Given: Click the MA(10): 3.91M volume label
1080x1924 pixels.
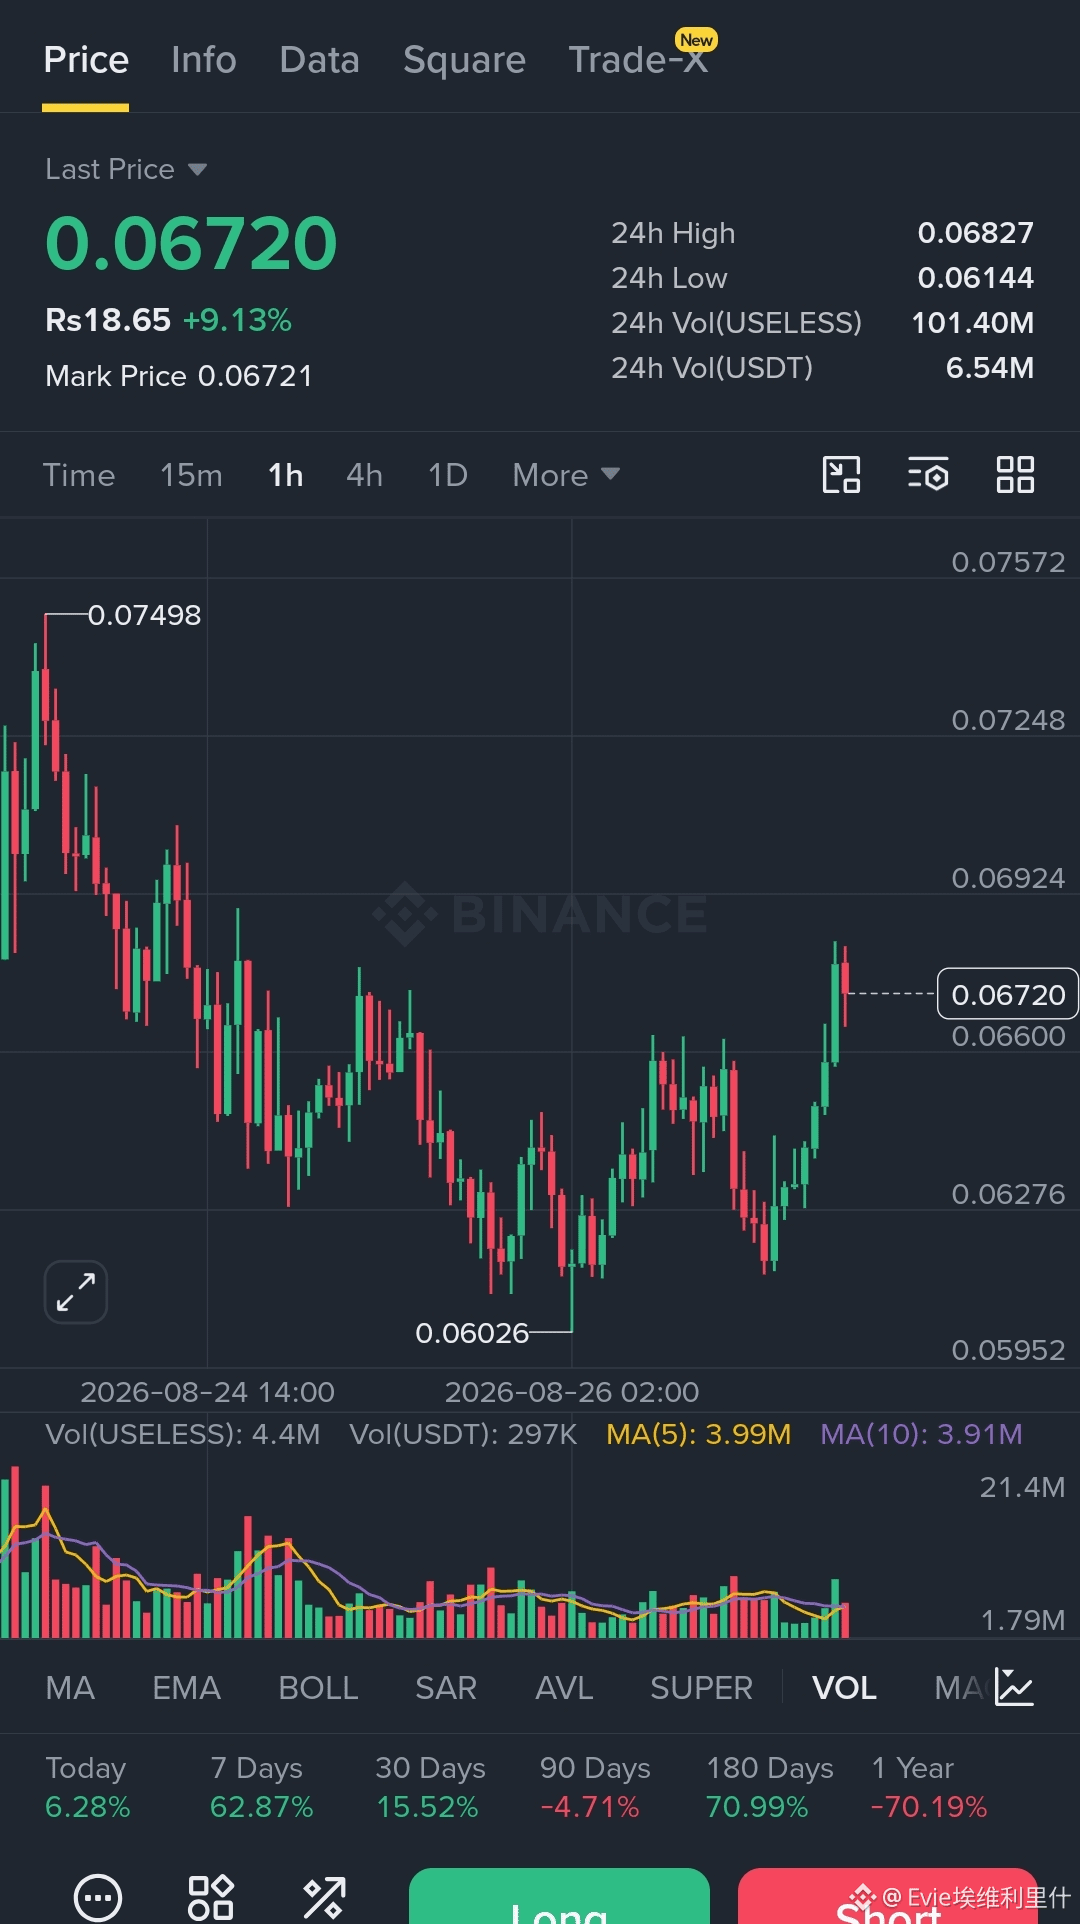Looking at the screenshot, I should click(921, 1434).
